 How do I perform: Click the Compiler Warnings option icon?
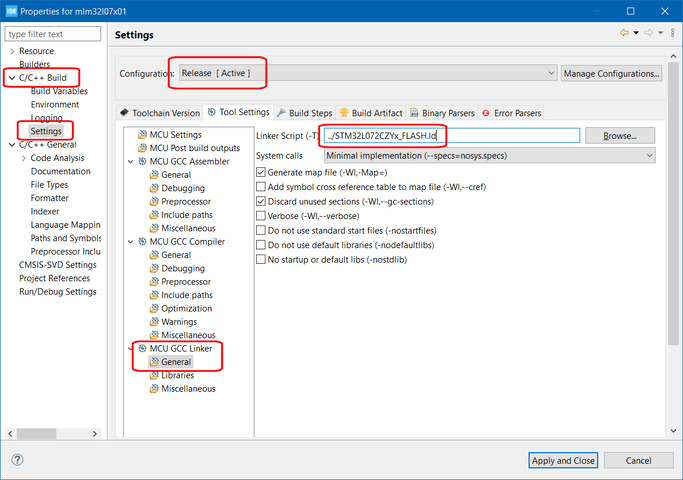click(154, 322)
